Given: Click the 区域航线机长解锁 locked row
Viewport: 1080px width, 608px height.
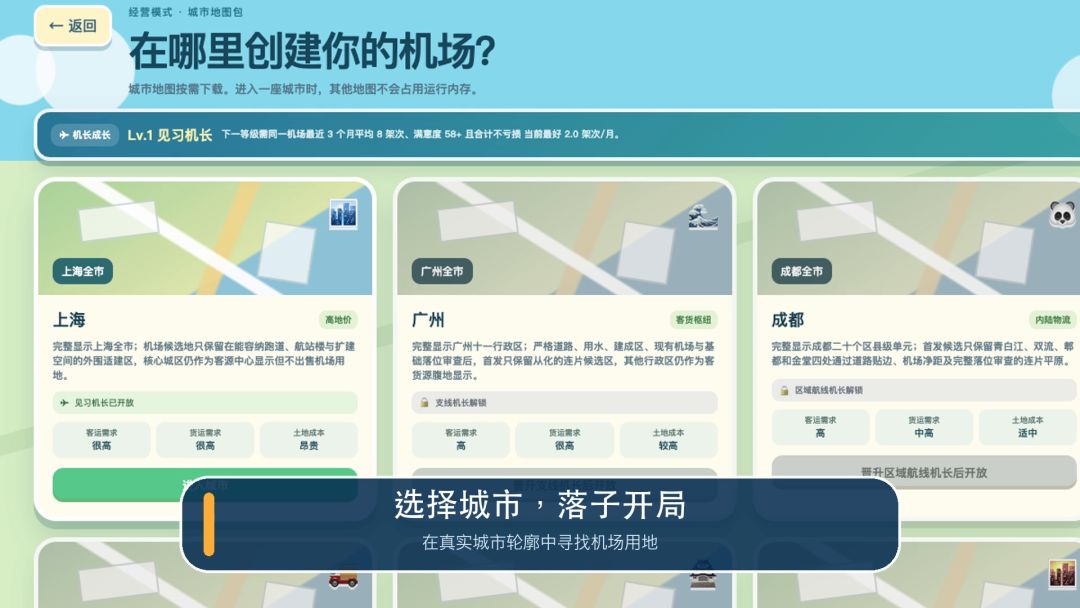Looking at the screenshot, I should click(x=924, y=390).
